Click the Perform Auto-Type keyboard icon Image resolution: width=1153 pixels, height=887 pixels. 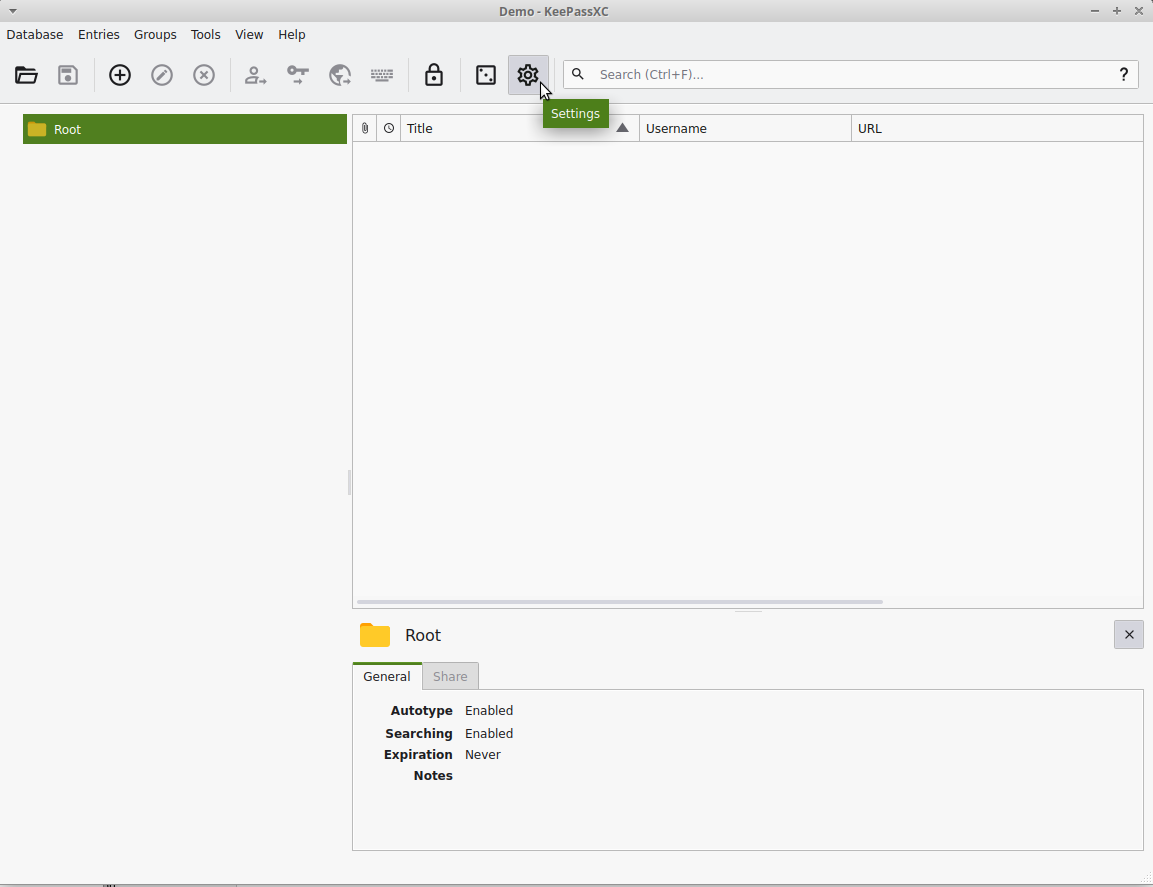click(382, 75)
